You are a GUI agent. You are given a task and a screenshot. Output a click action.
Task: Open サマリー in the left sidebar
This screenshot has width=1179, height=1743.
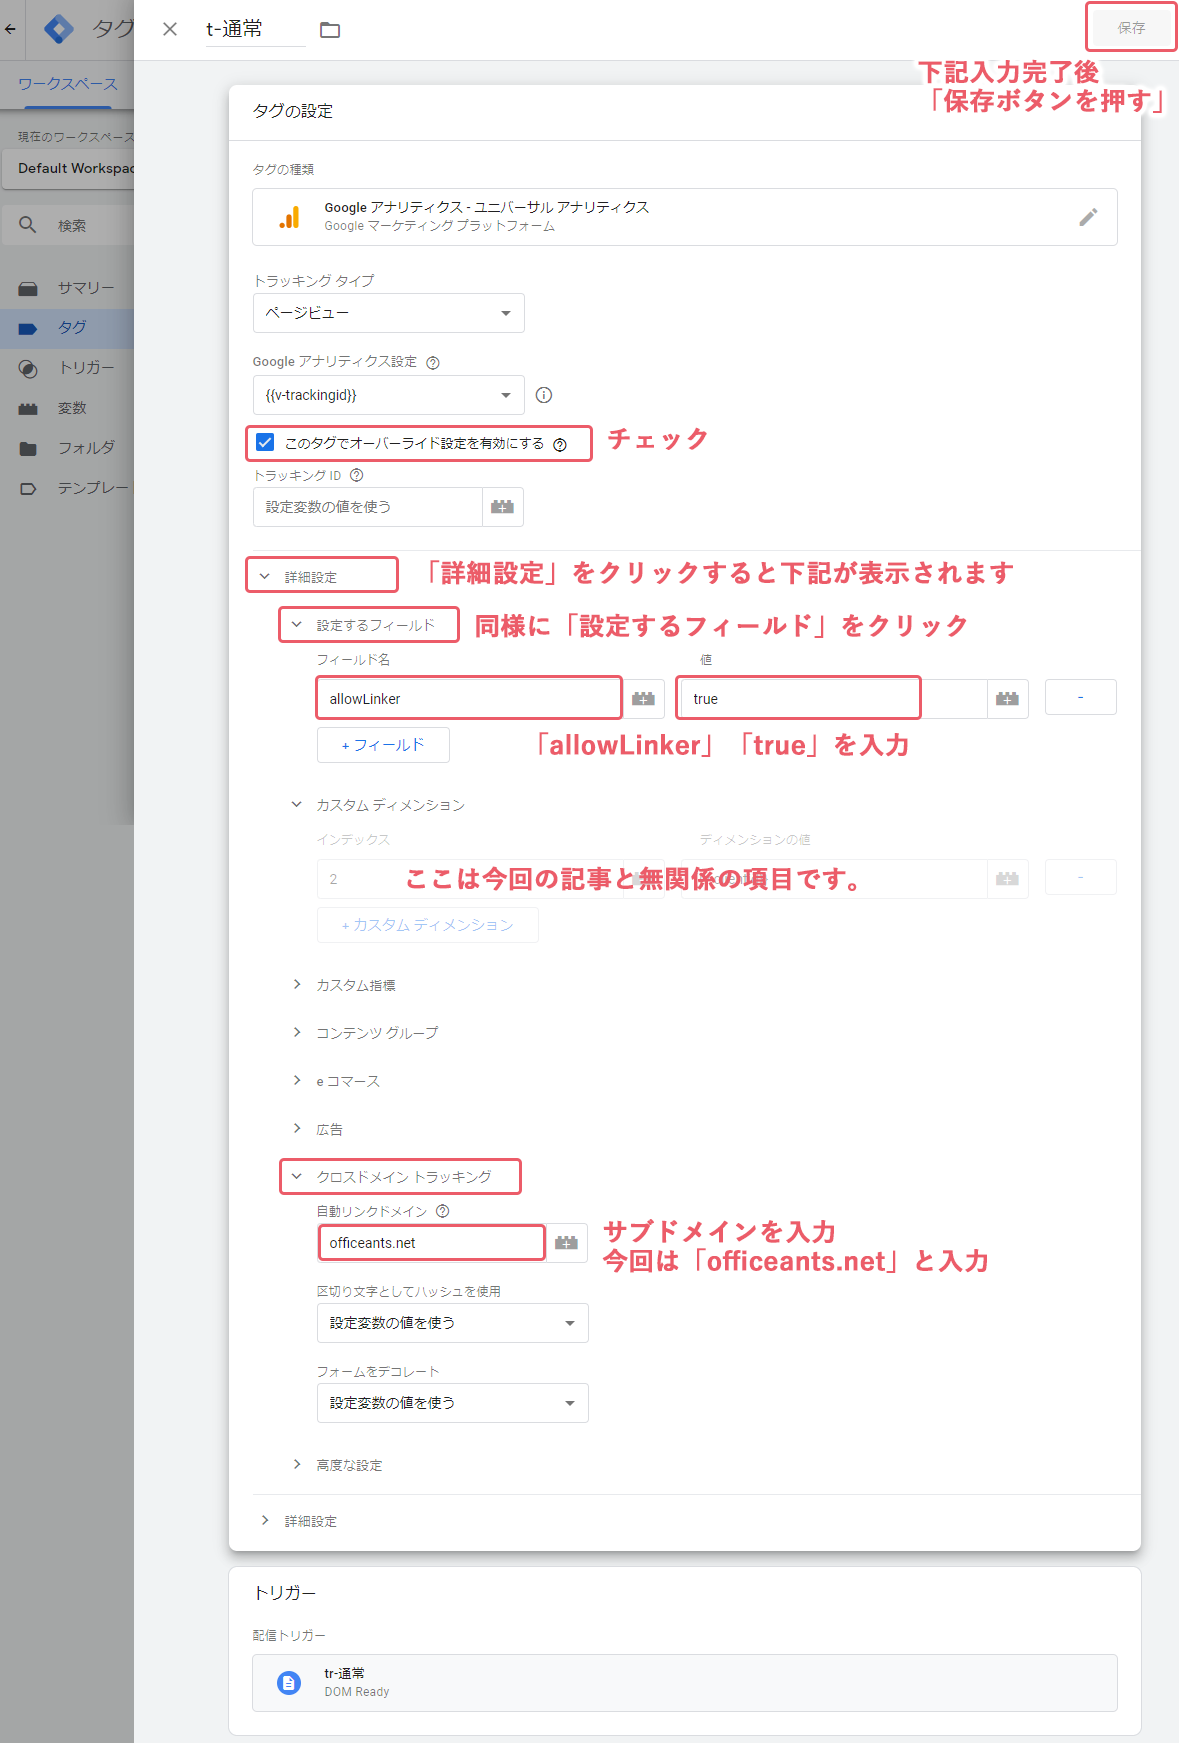(67, 288)
